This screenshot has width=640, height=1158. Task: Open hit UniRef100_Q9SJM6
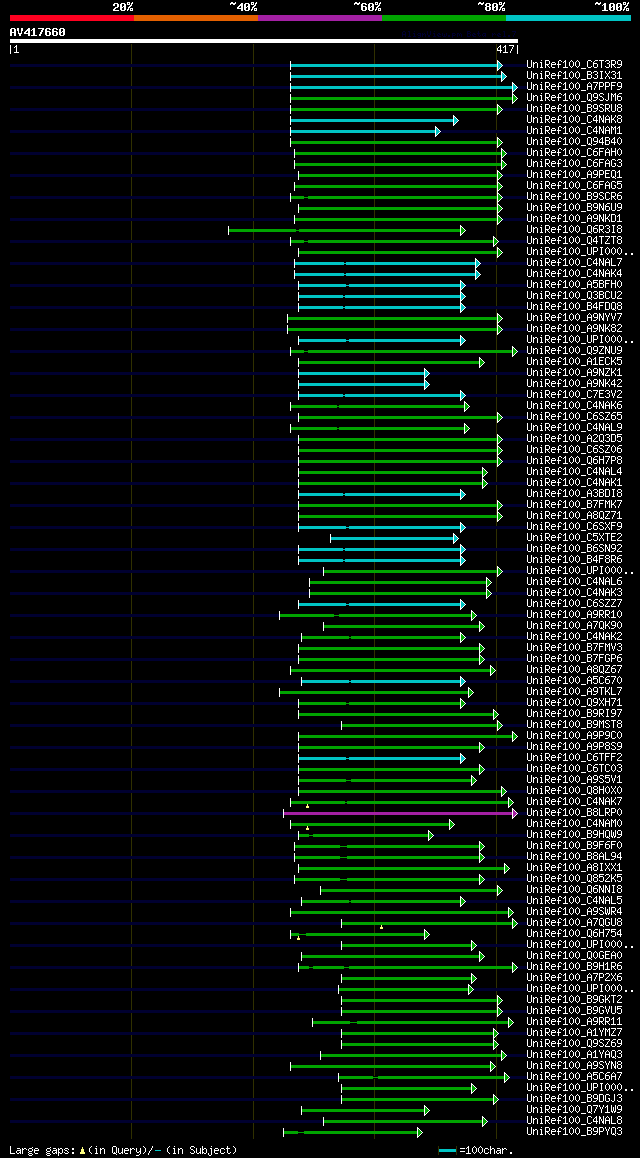tap(574, 97)
